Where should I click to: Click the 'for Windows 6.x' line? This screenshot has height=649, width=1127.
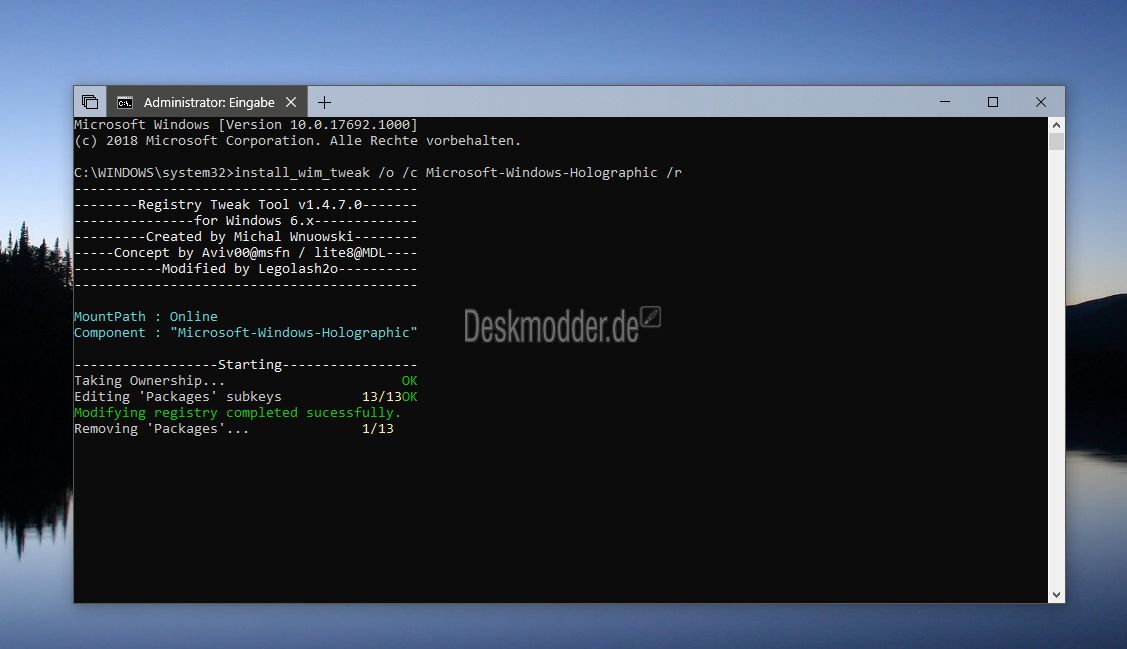246,221
